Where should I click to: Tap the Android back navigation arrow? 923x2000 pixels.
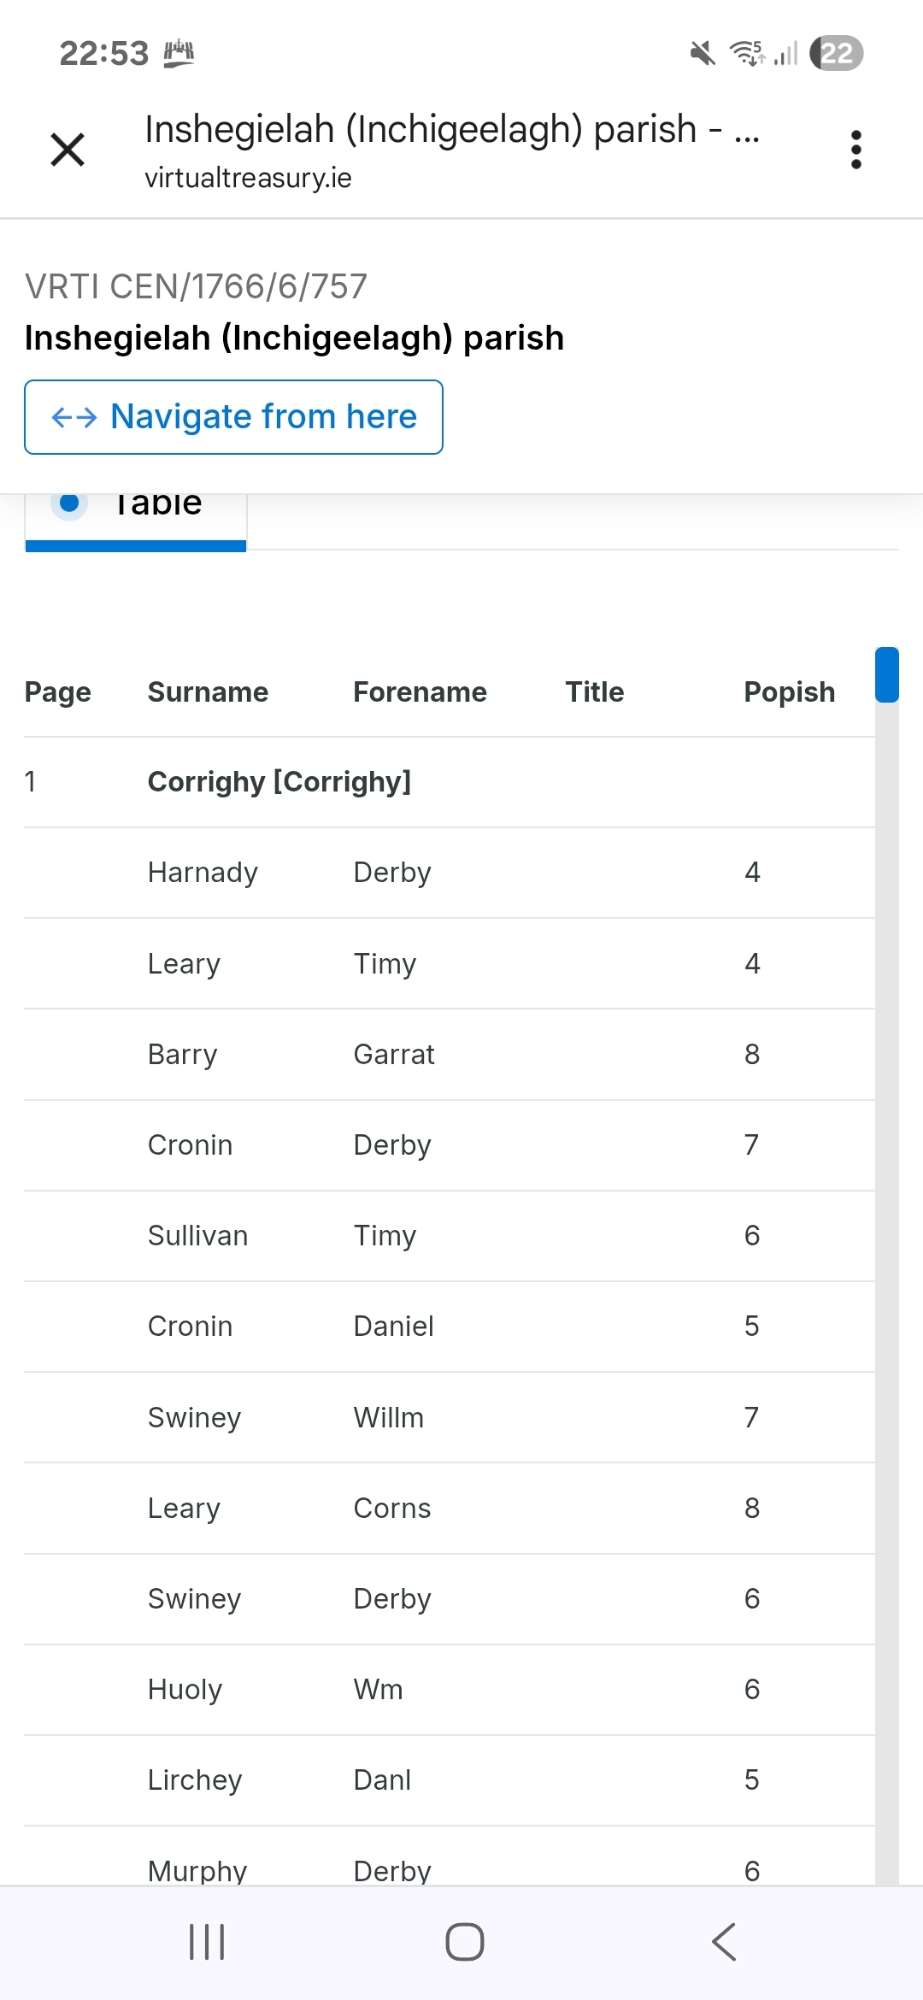coord(724,1942)
